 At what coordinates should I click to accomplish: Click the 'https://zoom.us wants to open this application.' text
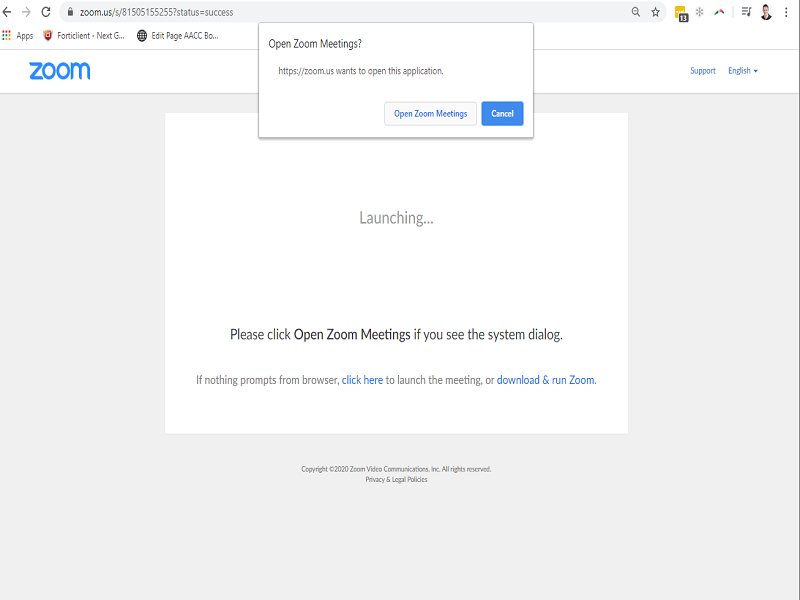pos(361,71)
